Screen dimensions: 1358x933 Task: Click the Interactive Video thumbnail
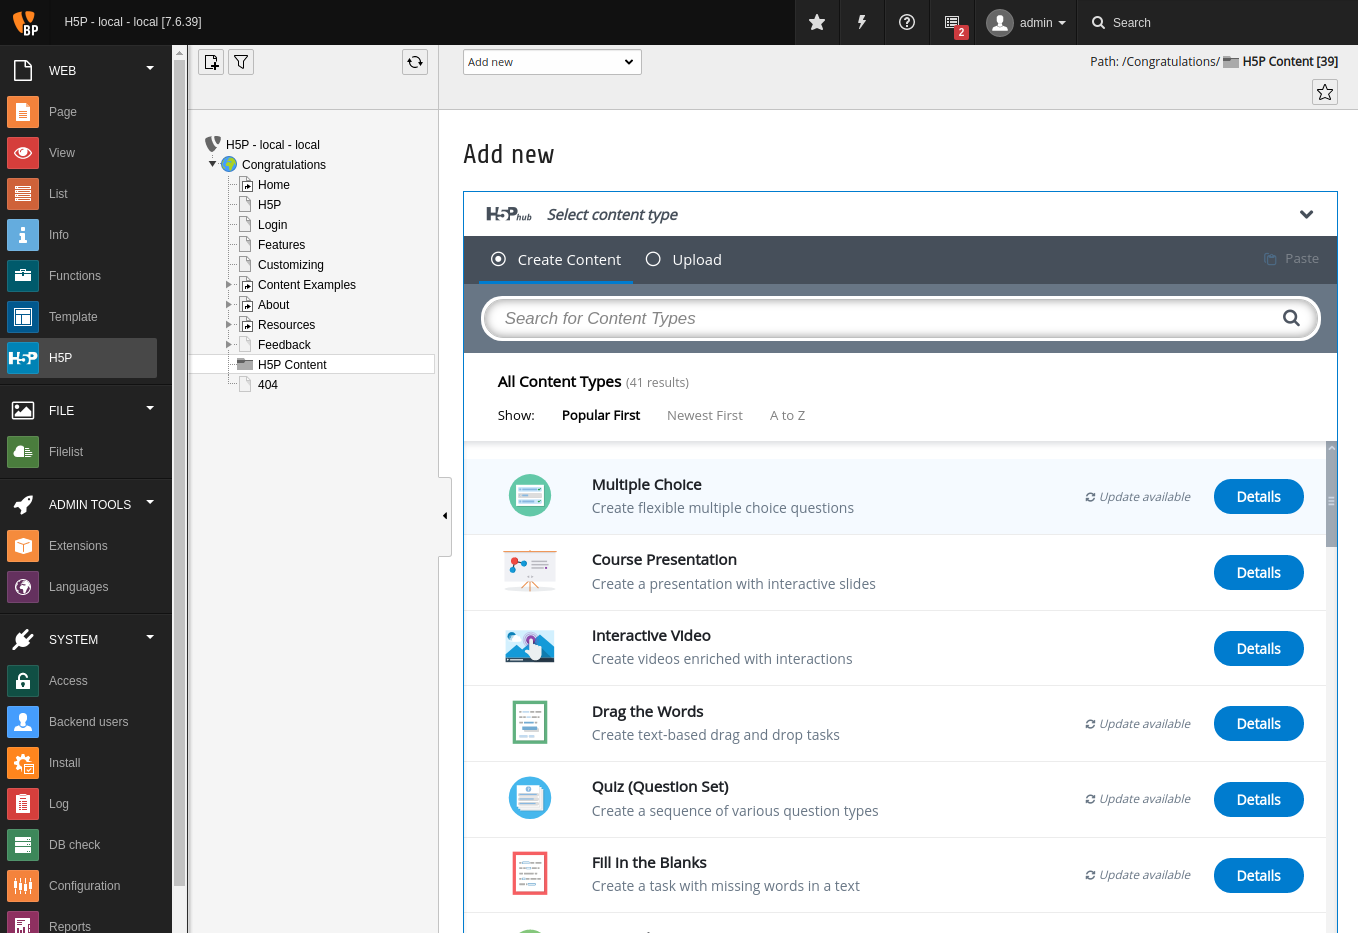[530, 647]
